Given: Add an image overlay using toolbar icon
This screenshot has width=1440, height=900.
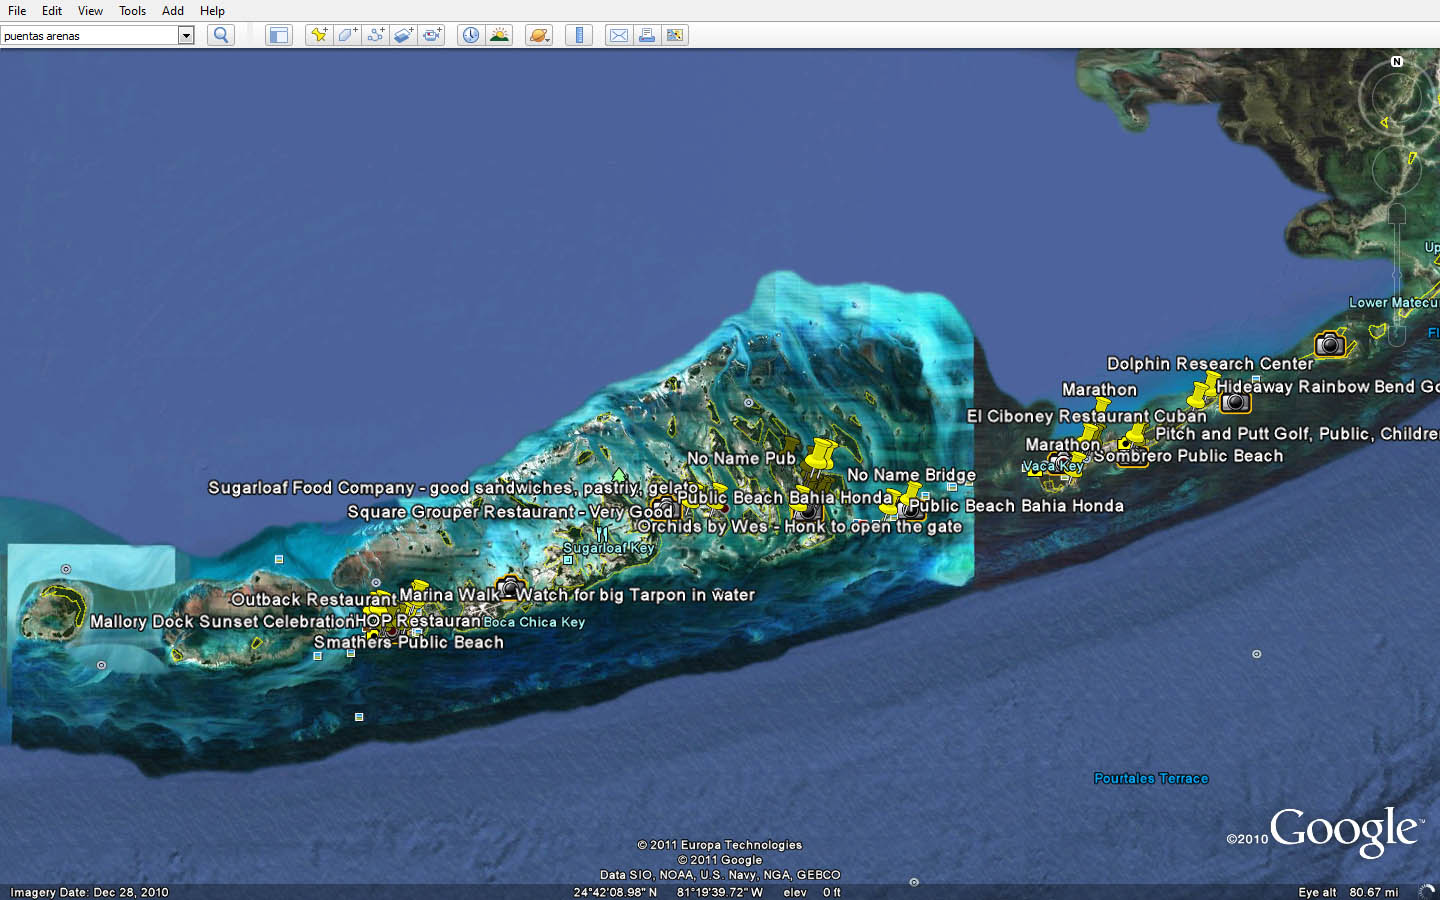Looking at the screenshot, I should (x=403, y=35).
